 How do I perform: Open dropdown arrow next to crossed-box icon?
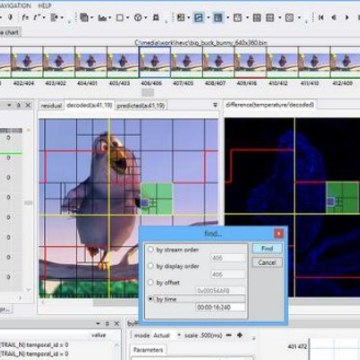(x=299, y=18)
